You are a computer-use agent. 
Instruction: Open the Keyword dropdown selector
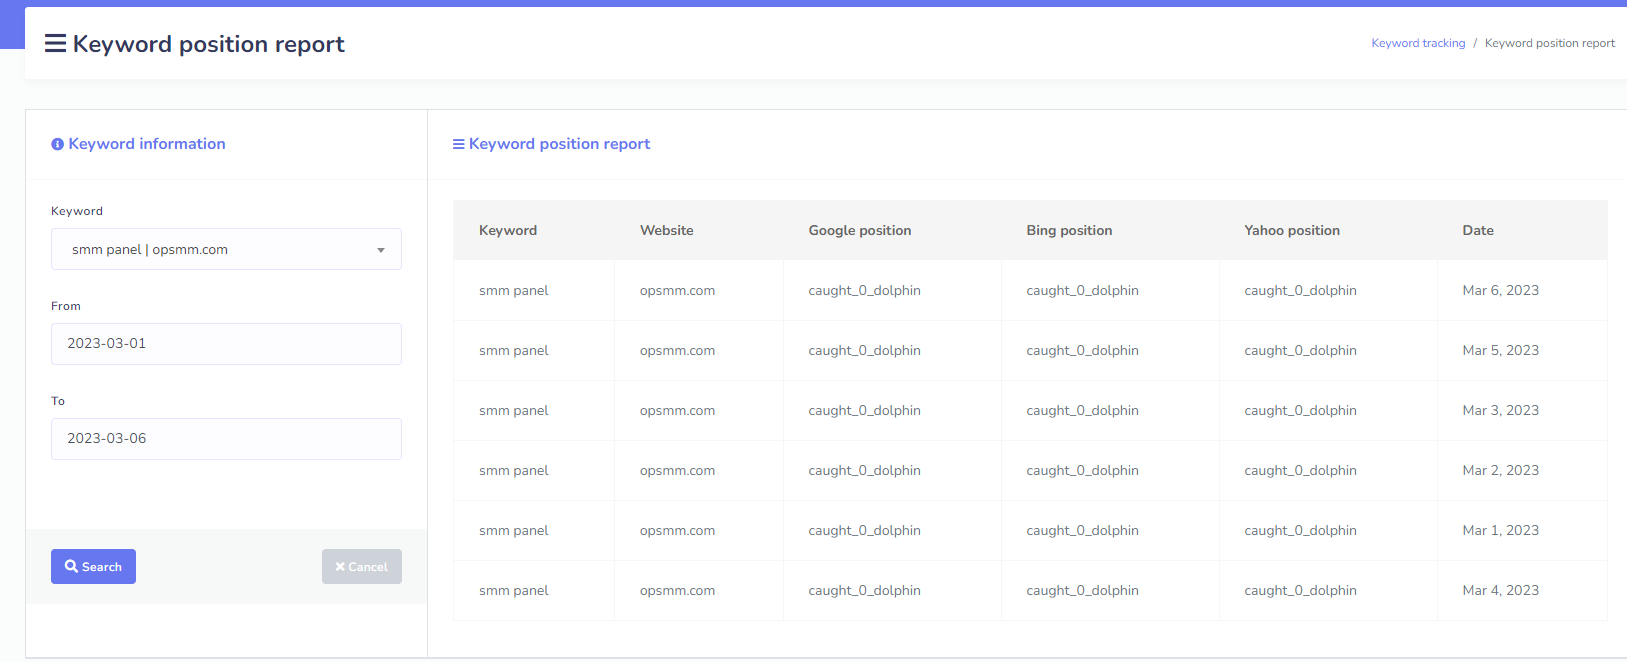(226, 249)
